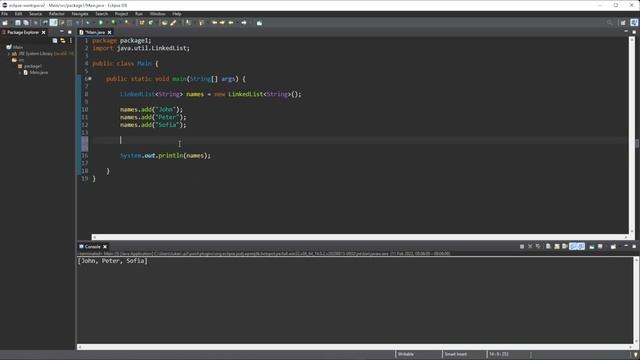
Task: Minimize the Console view
Action: tap(626, 246)
